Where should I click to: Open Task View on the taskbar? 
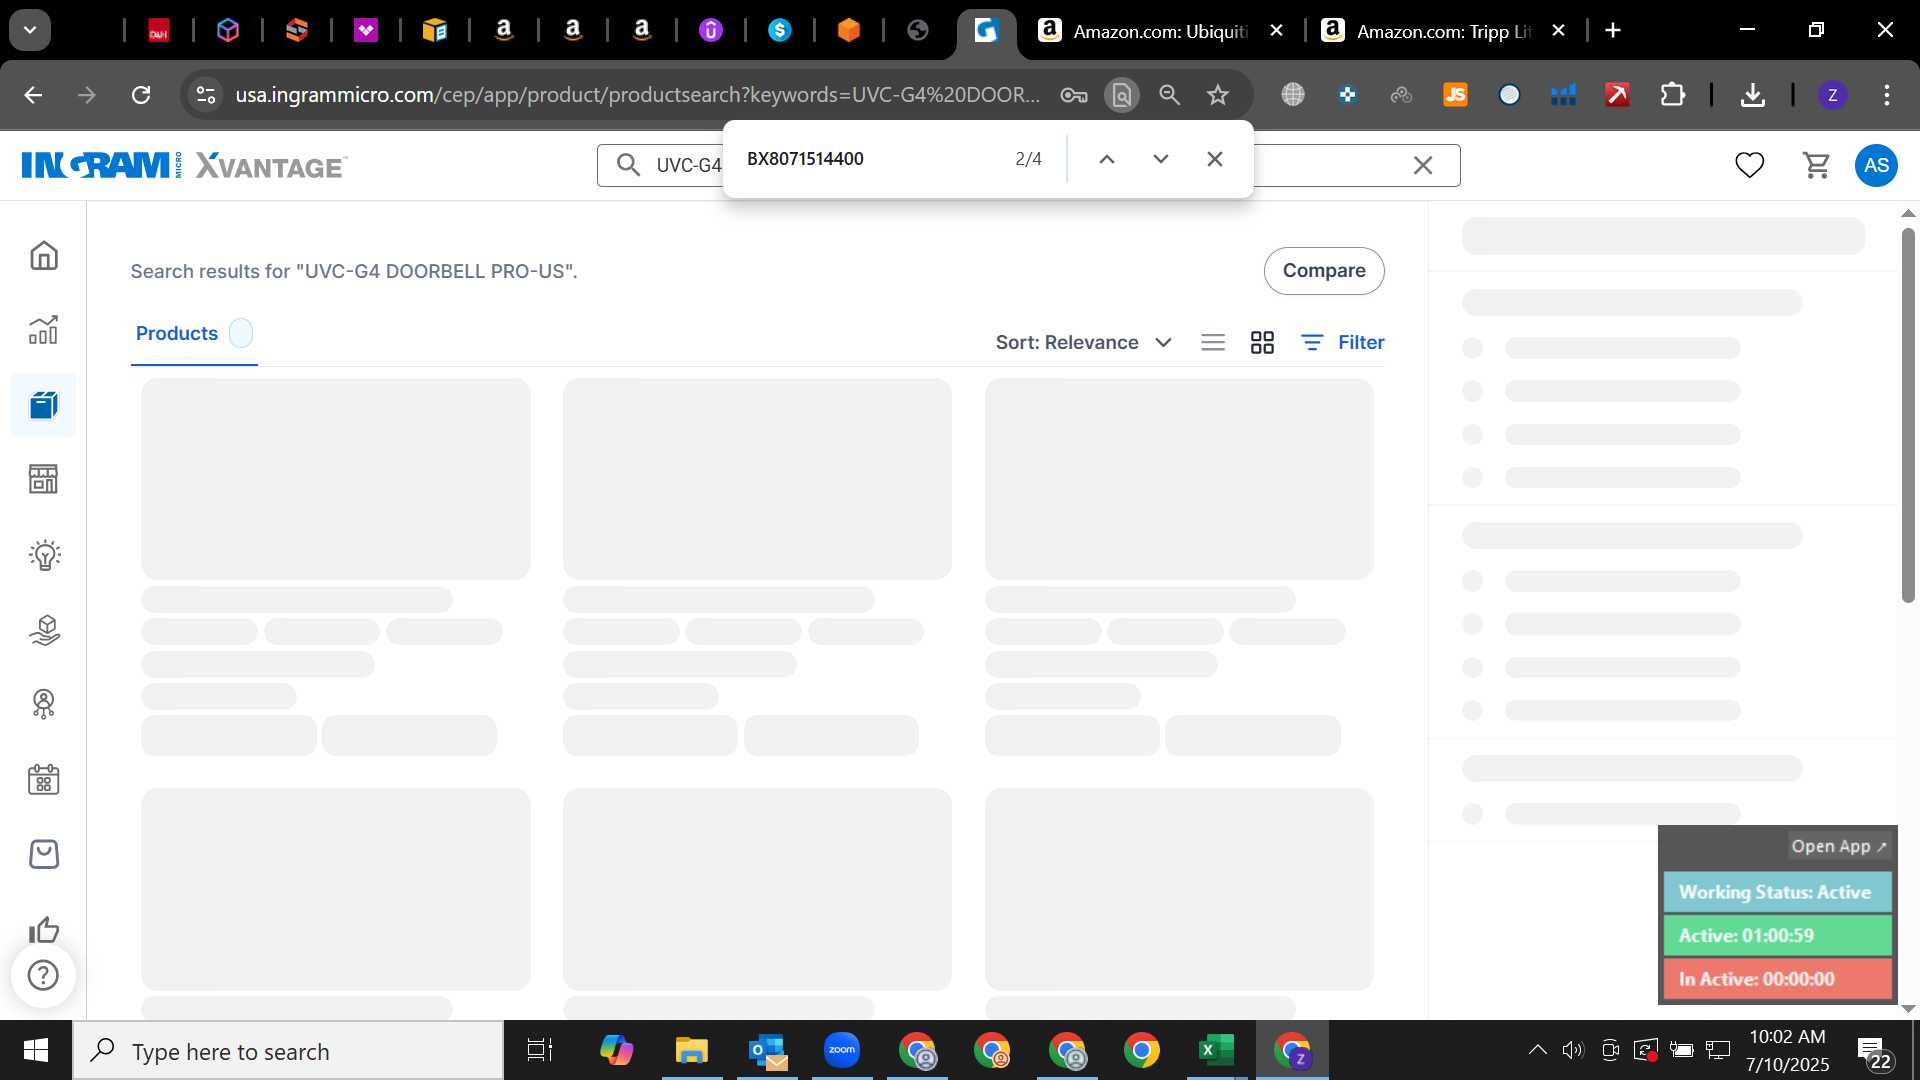(540, 1051)
